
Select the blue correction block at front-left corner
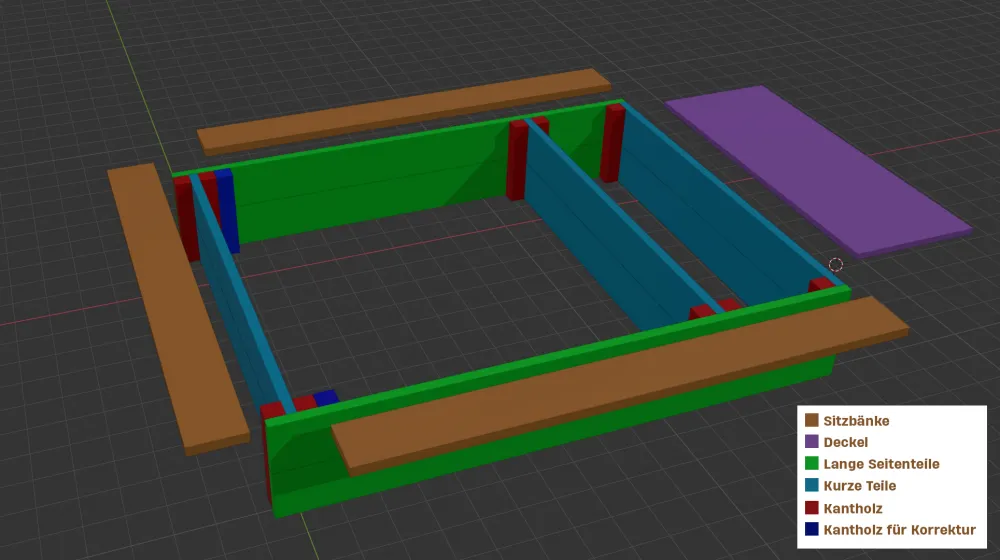coord(325,398)
